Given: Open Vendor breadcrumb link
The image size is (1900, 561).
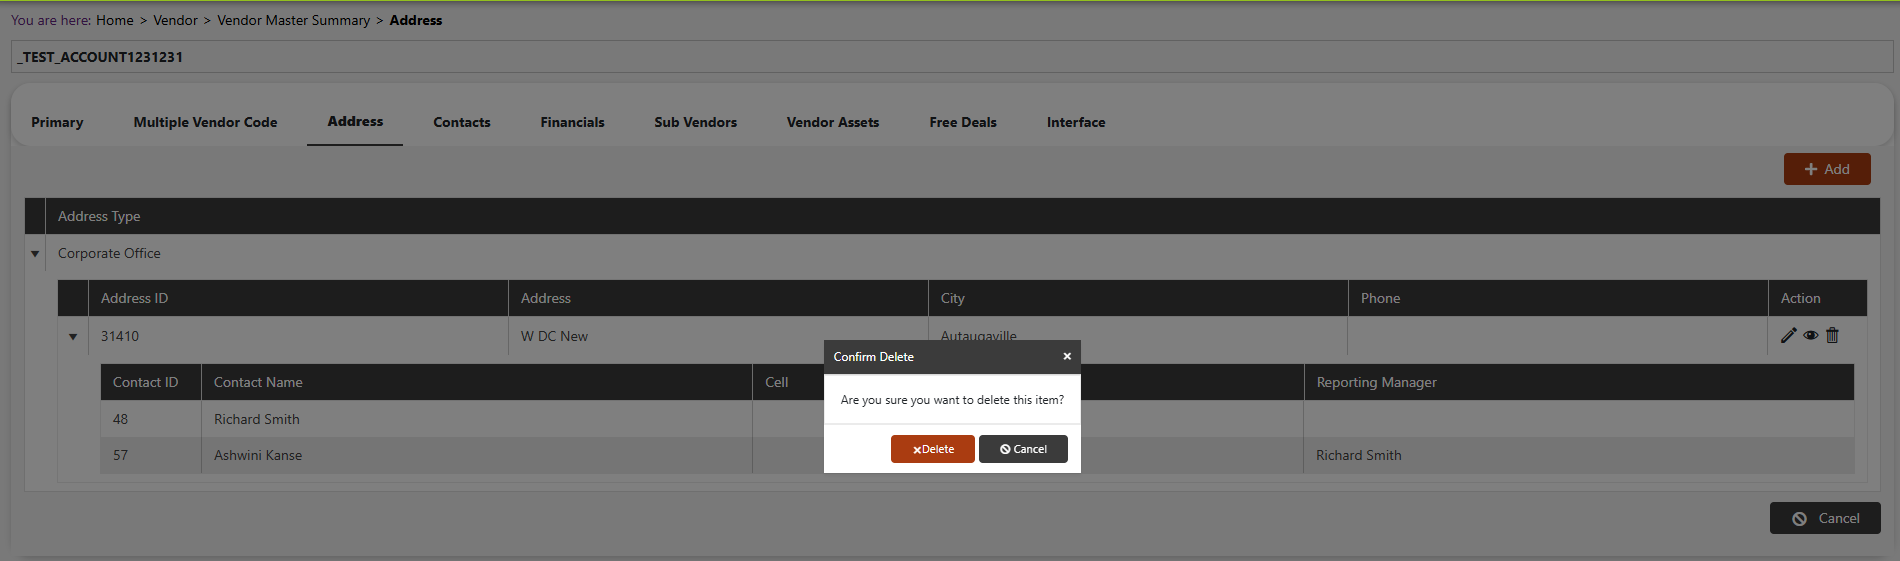Looking at the screenshot, I should [x=175, y=20].
